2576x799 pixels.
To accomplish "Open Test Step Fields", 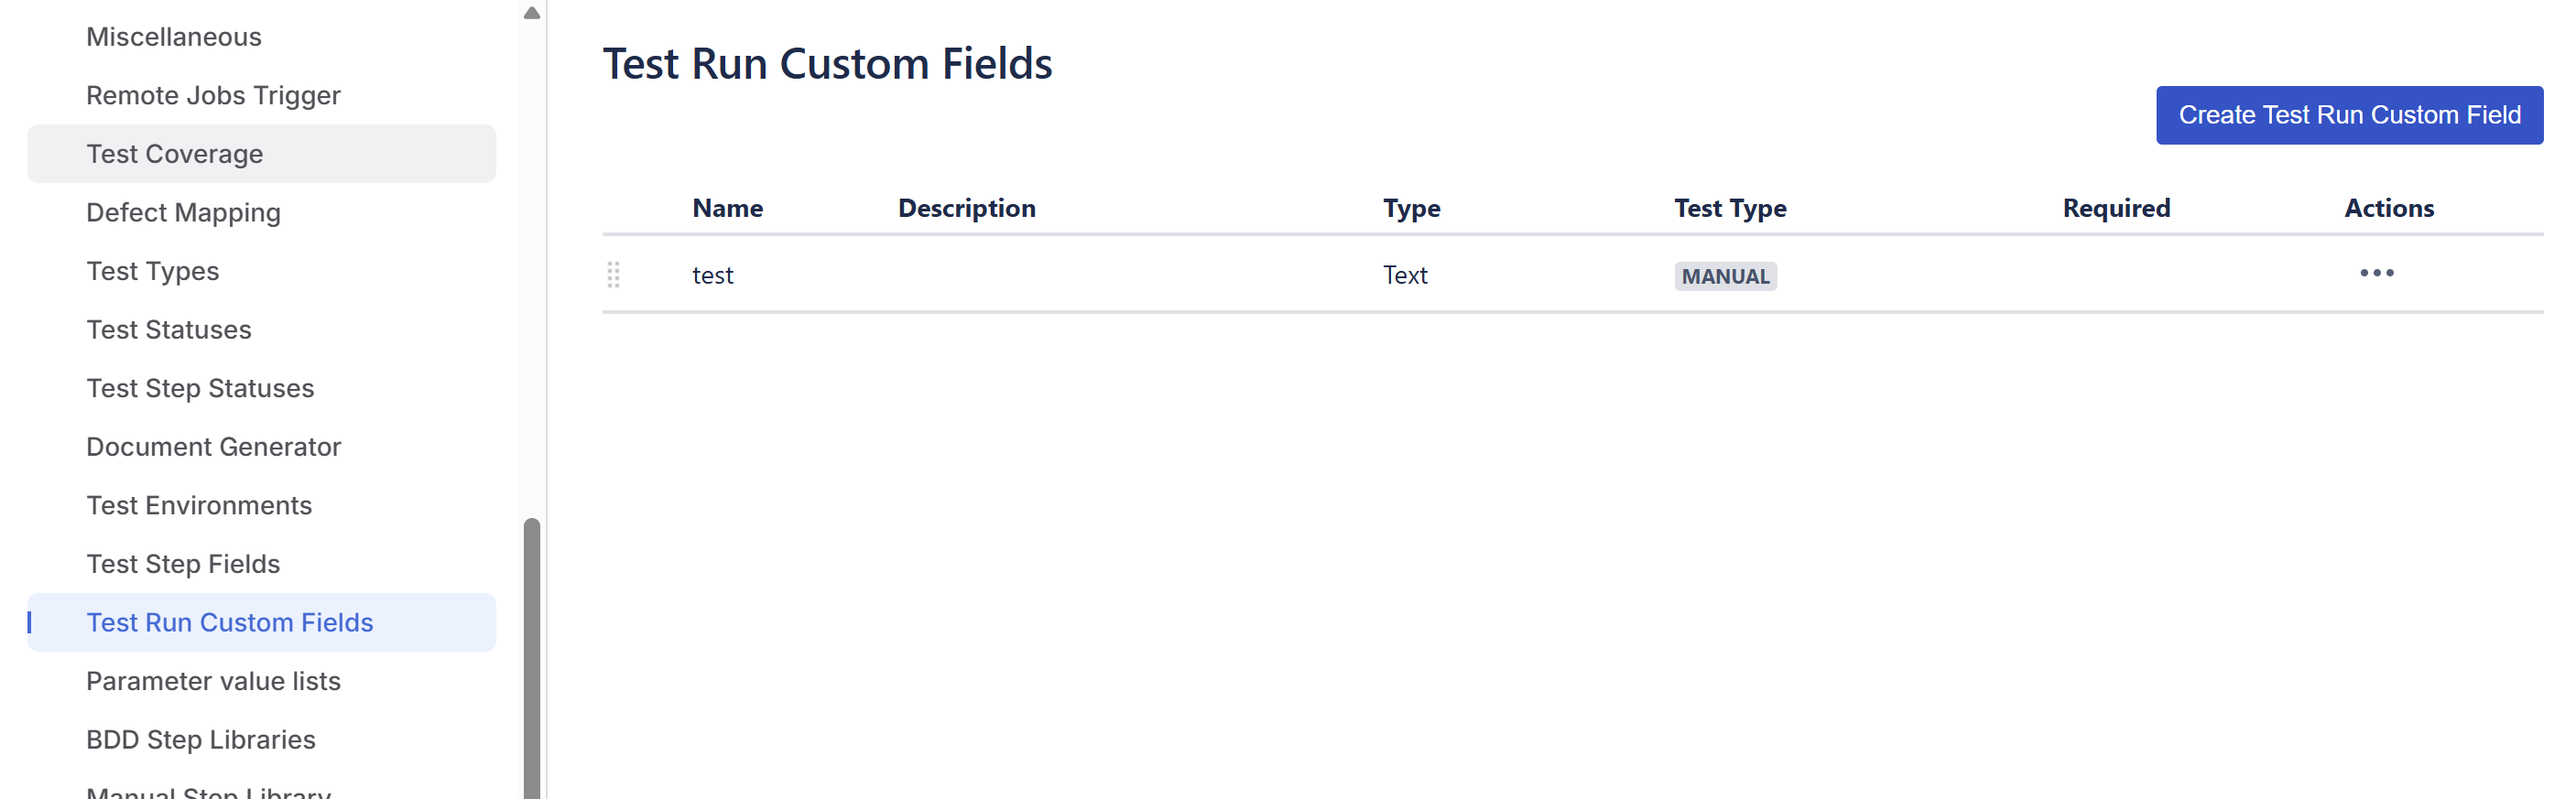I will coord(261,564).
